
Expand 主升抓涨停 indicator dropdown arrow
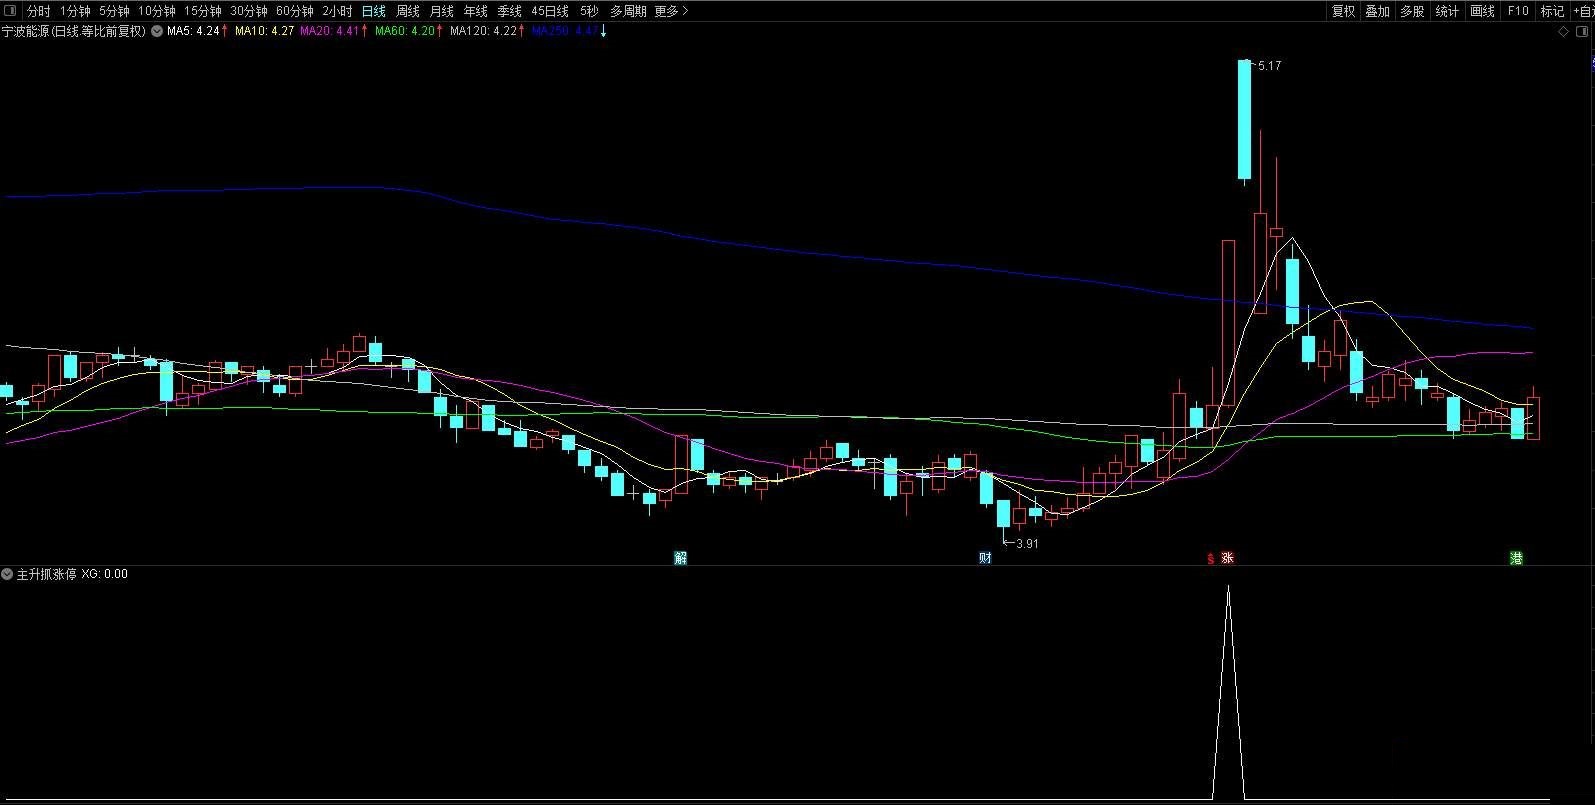(x=7, y=574)
